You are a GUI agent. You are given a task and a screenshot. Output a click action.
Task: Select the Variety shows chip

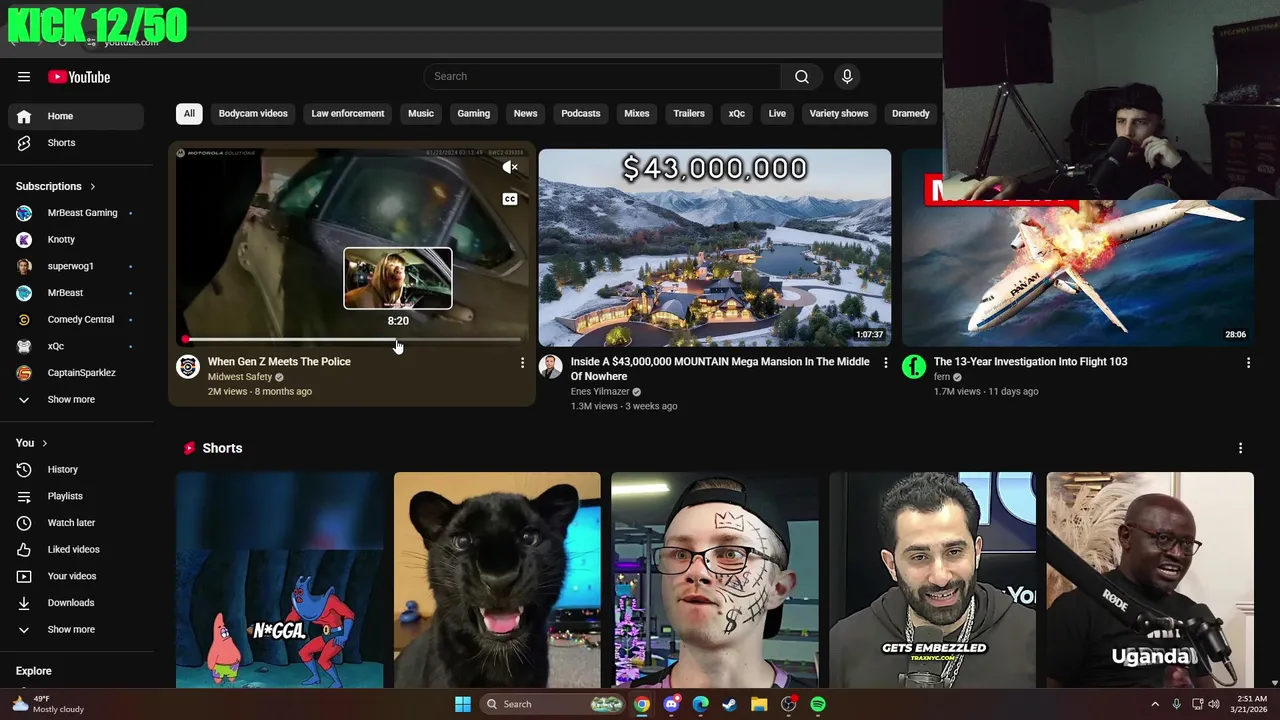point(839,114)
